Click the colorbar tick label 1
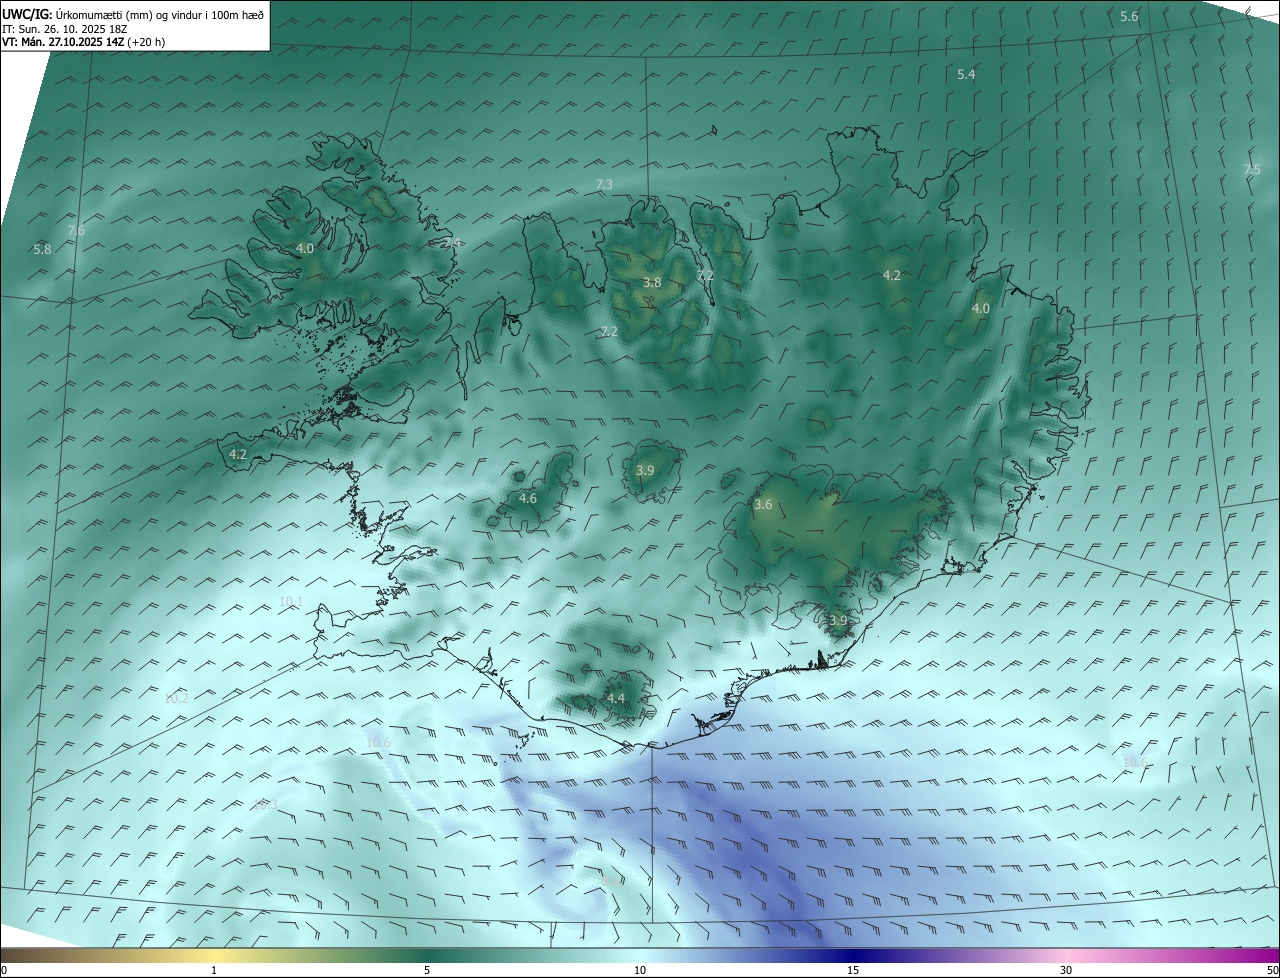This screenshot has height=978, width=1280. click(214, 970)
